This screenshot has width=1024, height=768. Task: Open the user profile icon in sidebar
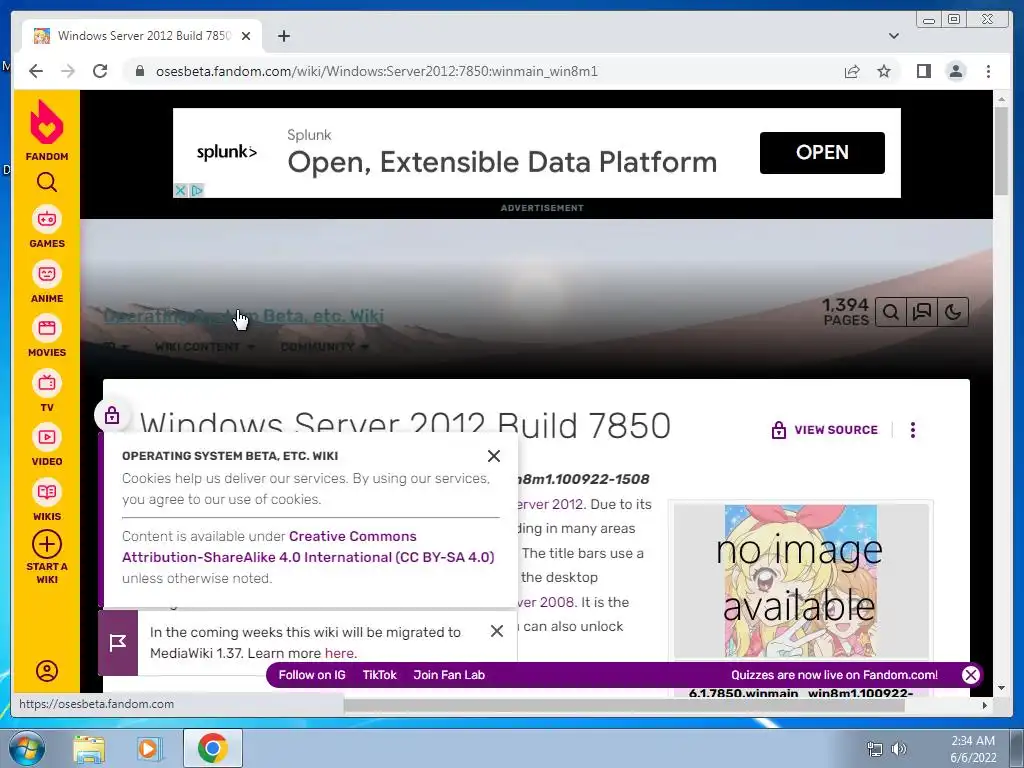click(x=46, y=671)
